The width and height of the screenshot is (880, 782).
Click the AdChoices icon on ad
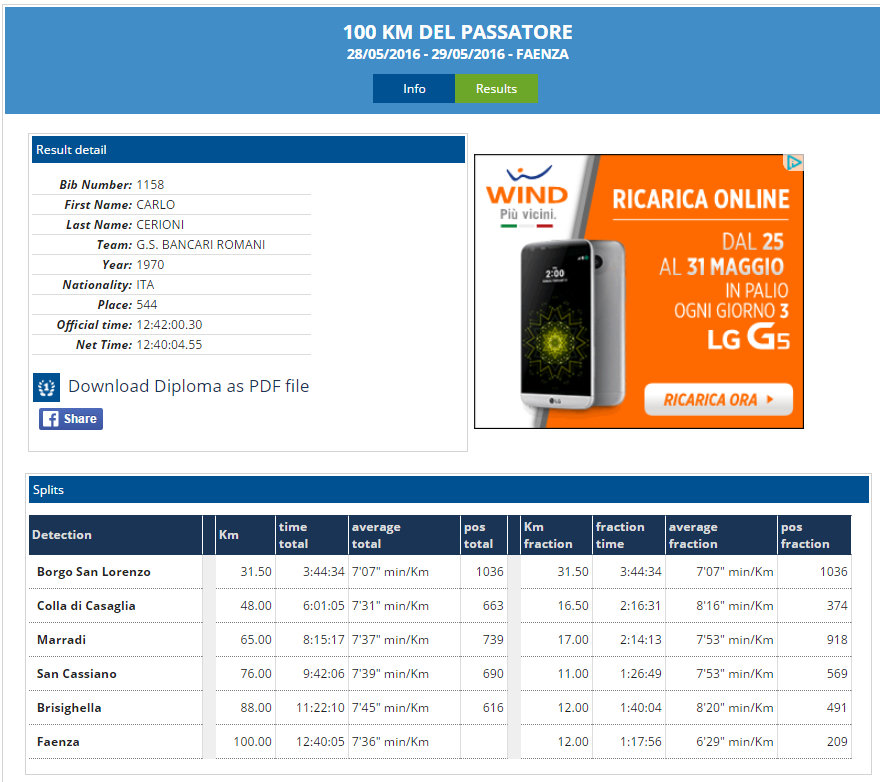(793, 163)
